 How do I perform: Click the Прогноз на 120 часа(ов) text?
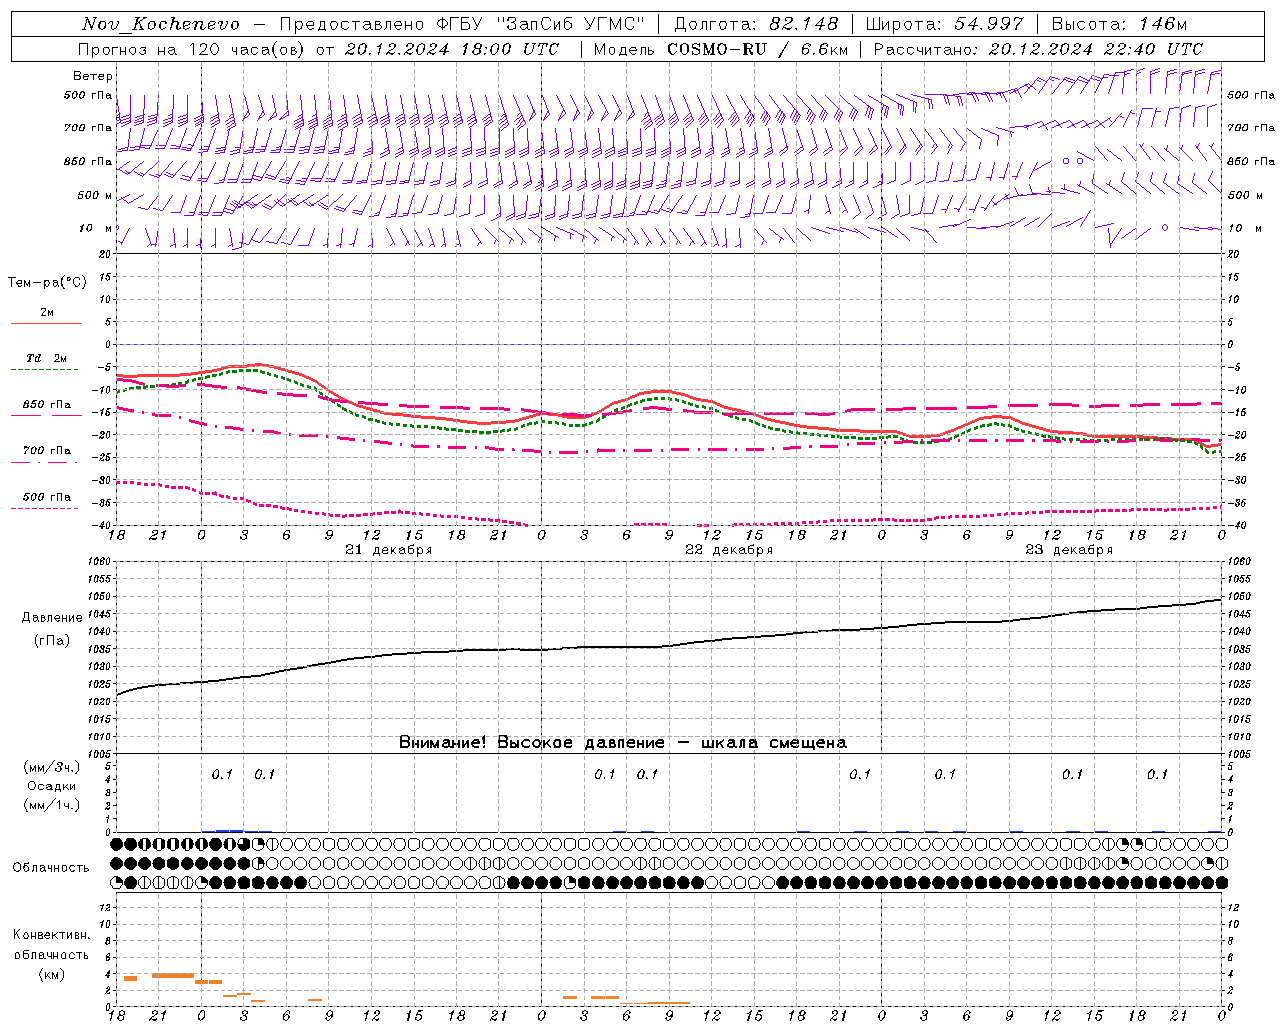(x=192, y=49)
